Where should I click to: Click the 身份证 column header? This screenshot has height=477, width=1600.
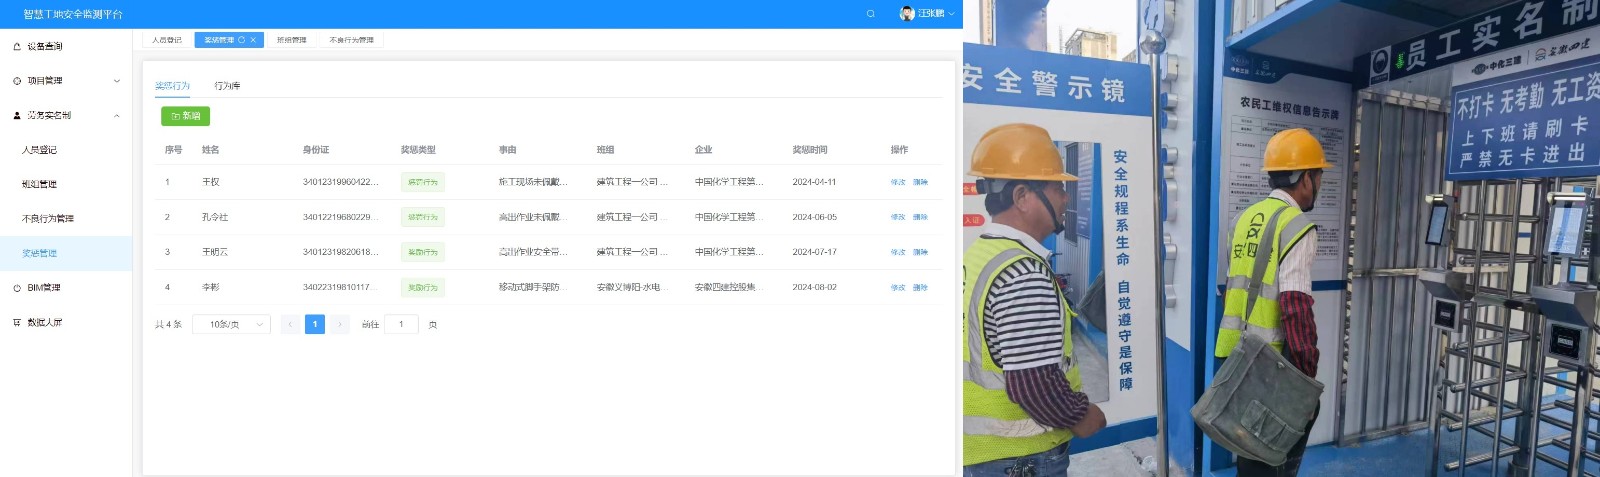pos(316,150)
